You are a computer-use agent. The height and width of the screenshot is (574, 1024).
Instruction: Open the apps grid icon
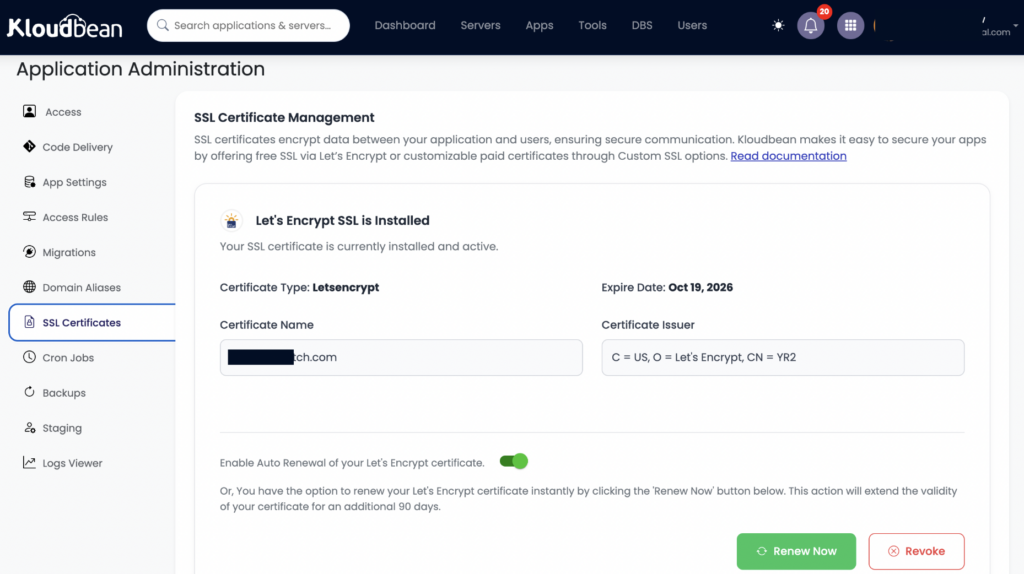[850, 25]
